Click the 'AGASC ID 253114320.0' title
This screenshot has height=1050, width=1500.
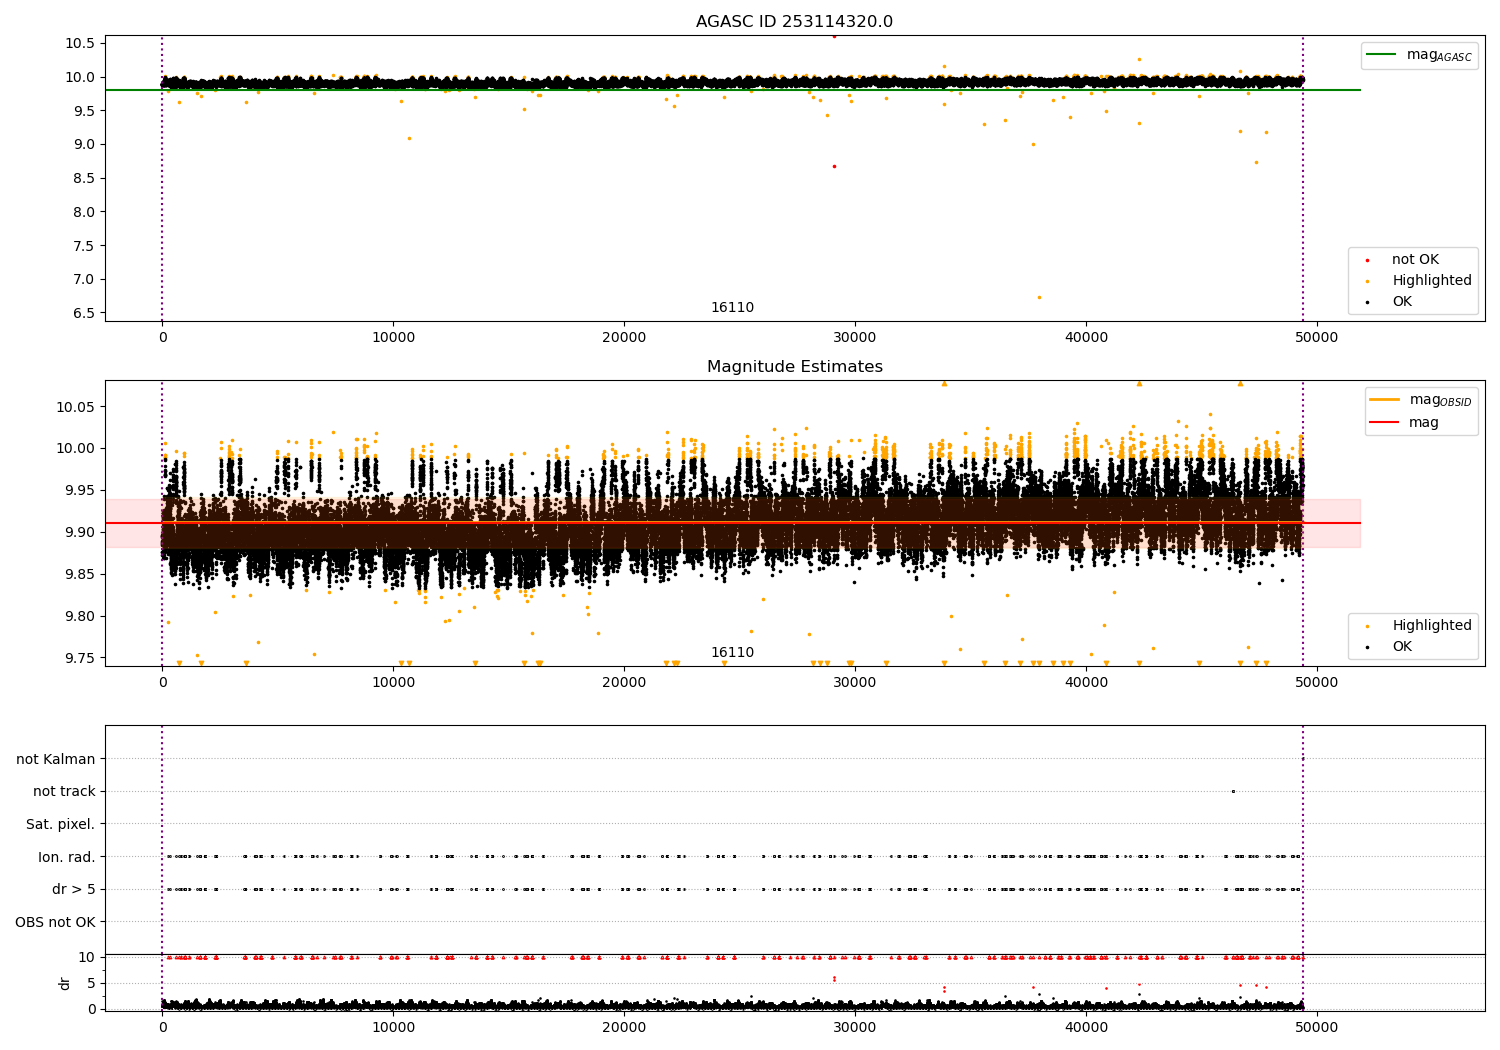coord(794,22)
